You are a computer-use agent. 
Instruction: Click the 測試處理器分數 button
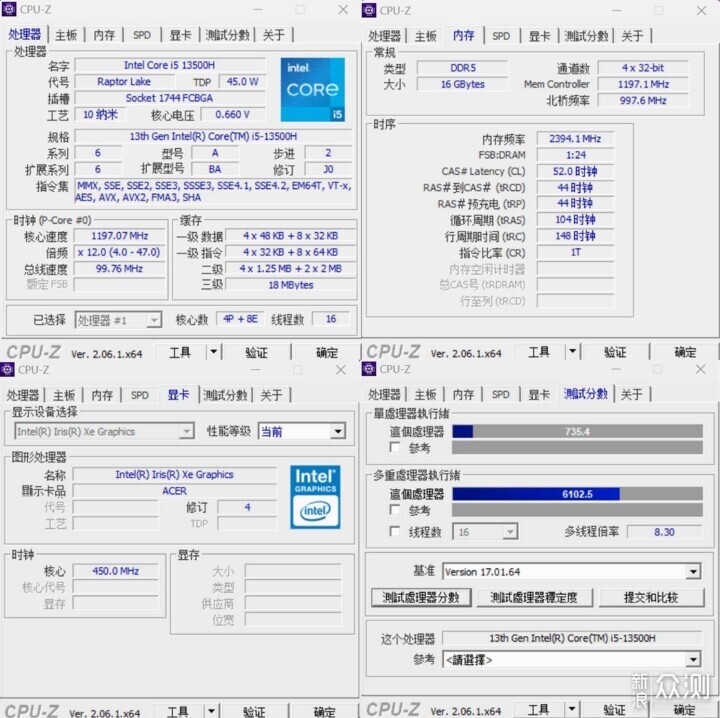pos(421,597)
